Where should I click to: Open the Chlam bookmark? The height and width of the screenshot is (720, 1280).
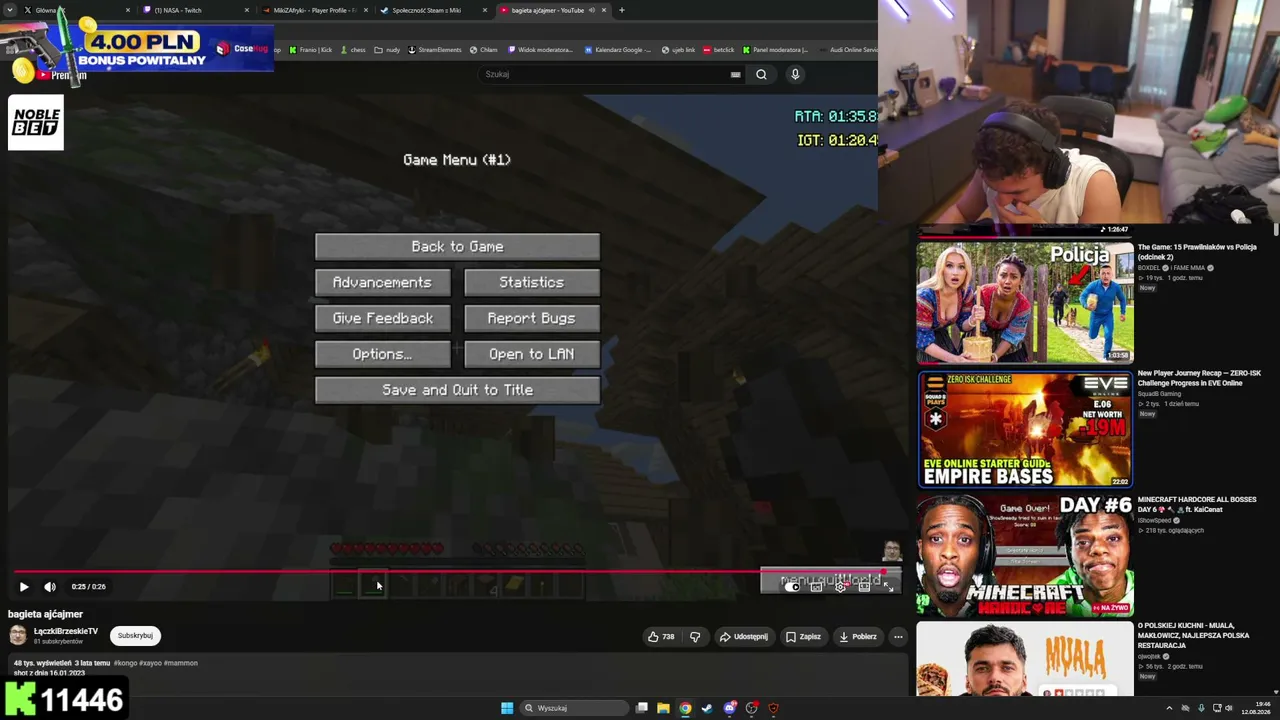pos(484,50)
